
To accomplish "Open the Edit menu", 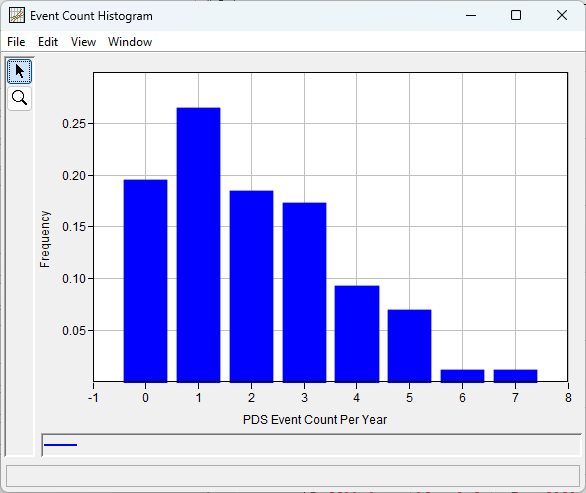I will [48, 42].
